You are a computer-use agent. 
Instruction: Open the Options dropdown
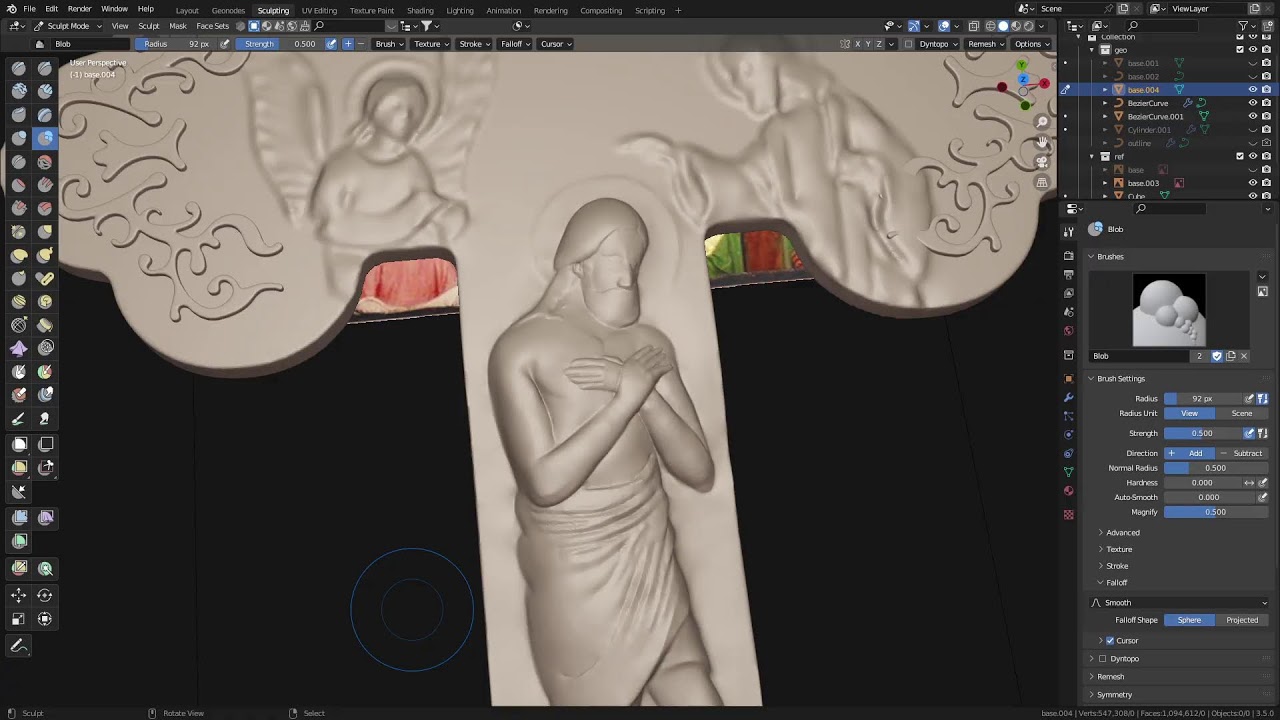1031,44
